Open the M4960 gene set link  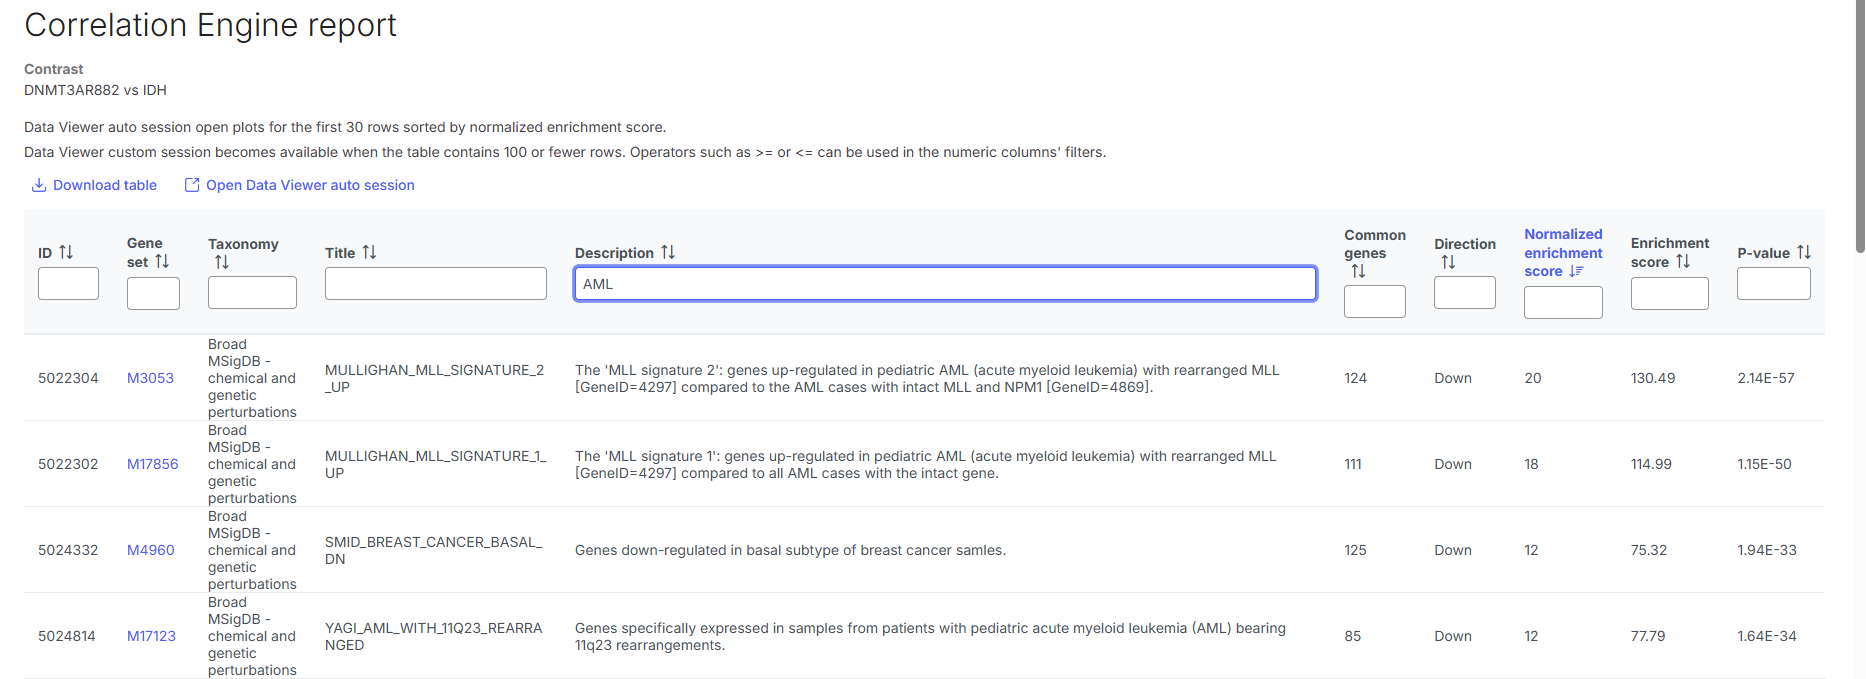pos(150,550)
